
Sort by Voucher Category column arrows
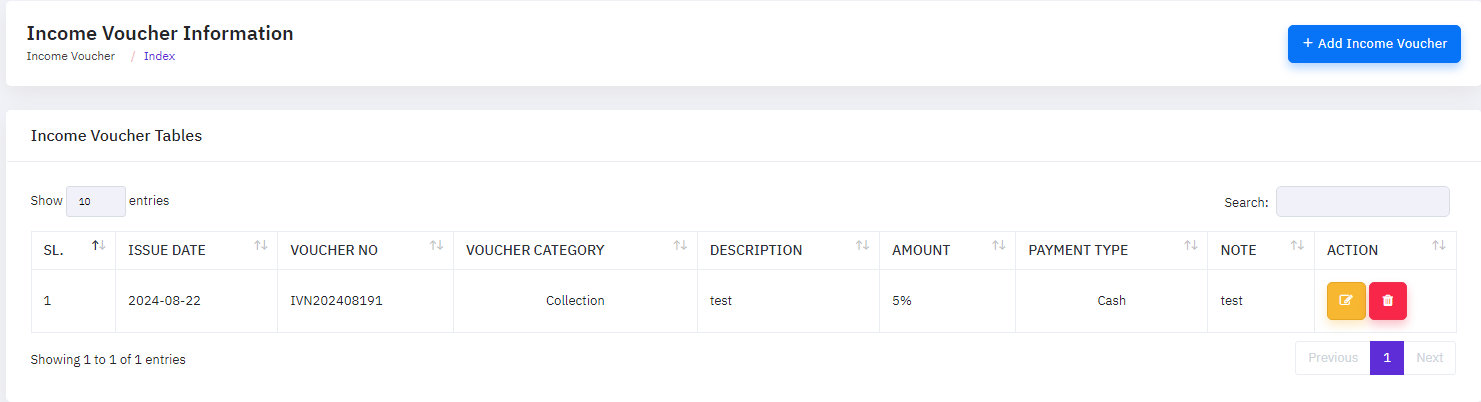pos(680,246)
